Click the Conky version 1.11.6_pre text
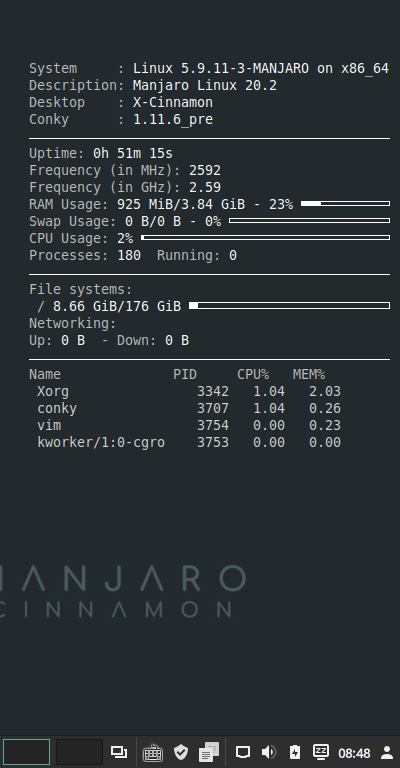This screenshot has width=400, height=768. (173, 120)
